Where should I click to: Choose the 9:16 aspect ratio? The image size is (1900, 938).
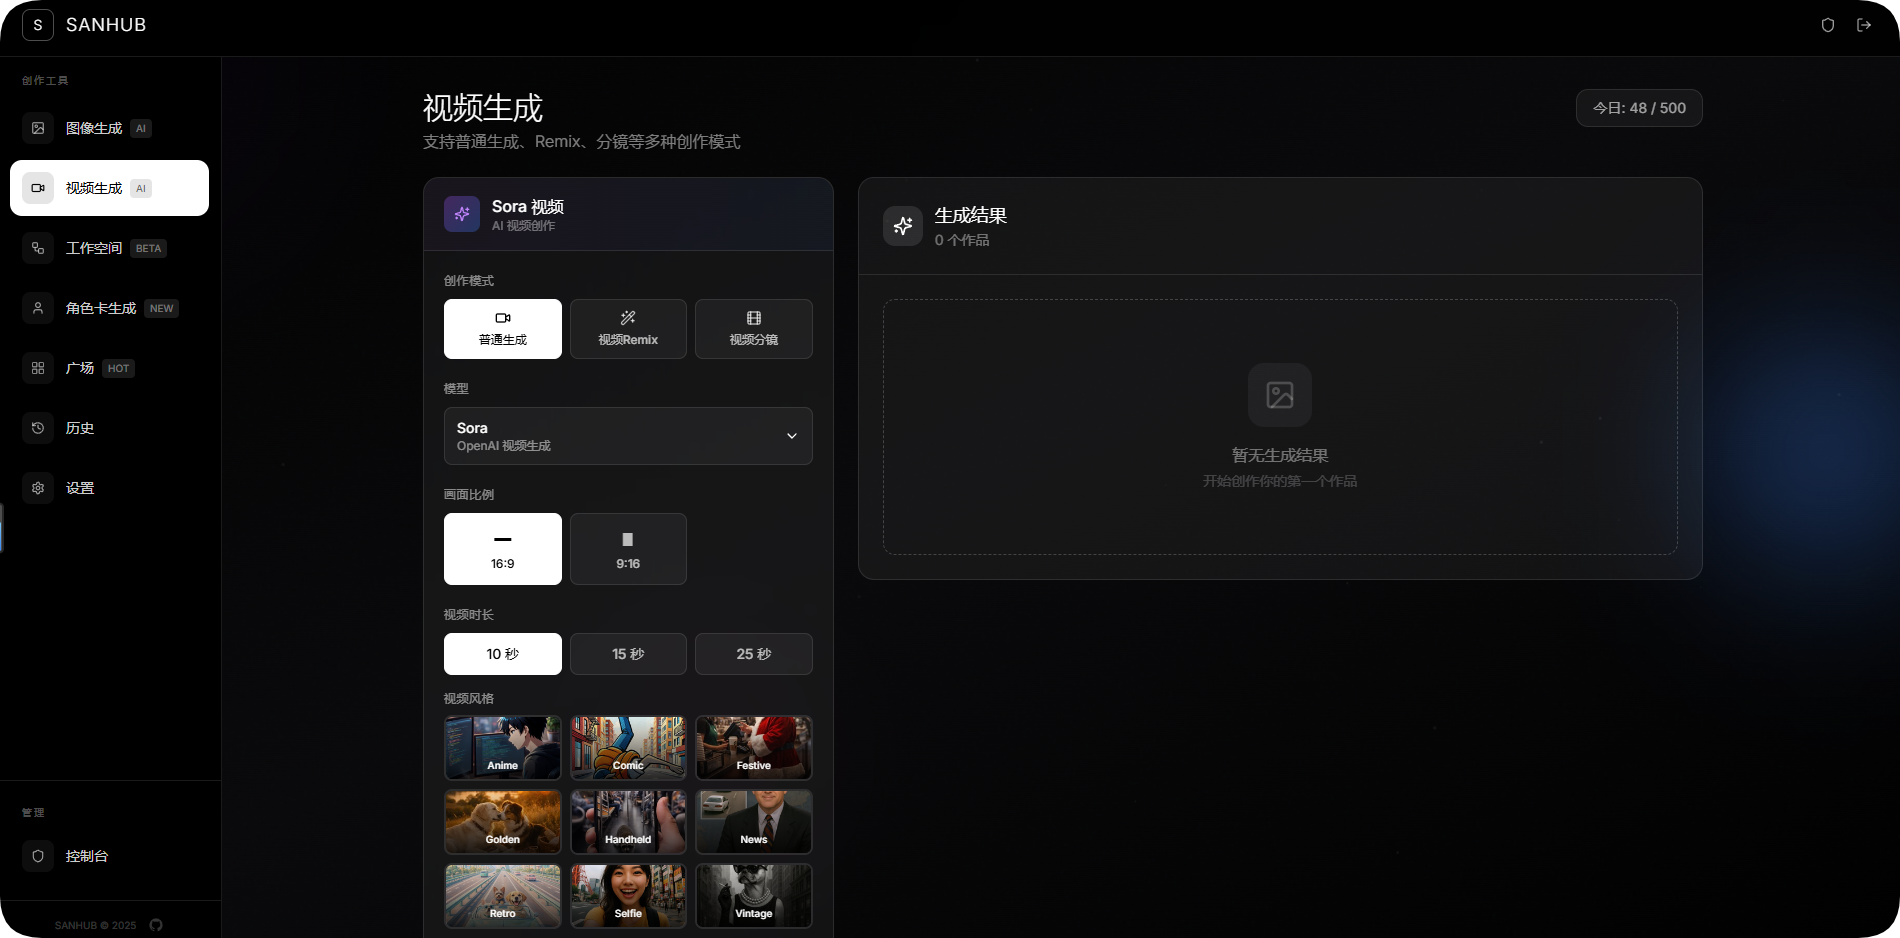pos(628,549)
